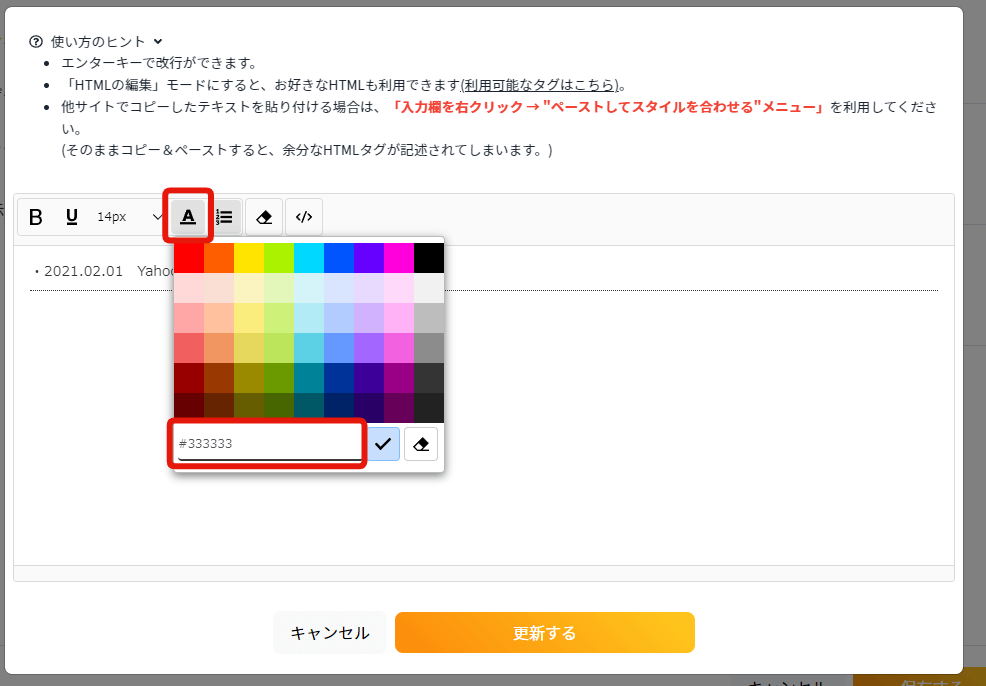Screen dimensions: 986x686
Task: Toggle underline formatting in editor toolbar
Action: tap(72, 217)
